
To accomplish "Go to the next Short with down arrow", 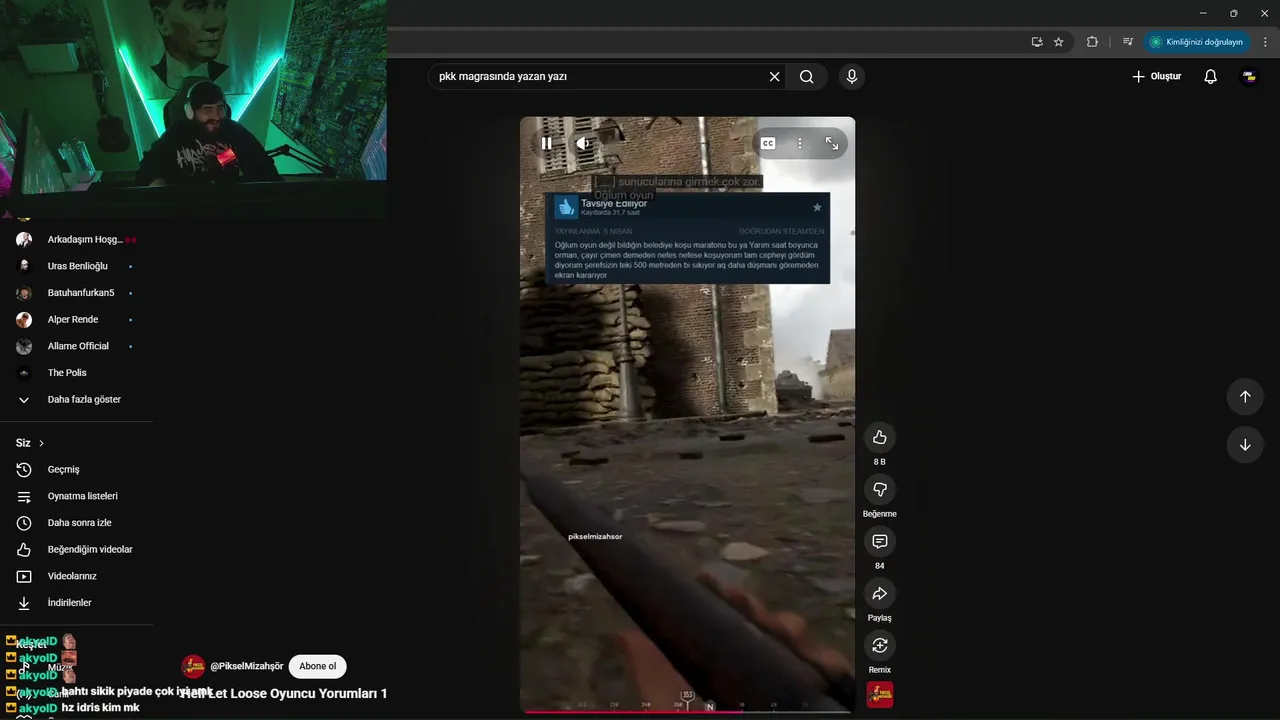I will click(x=1245, y=445).
